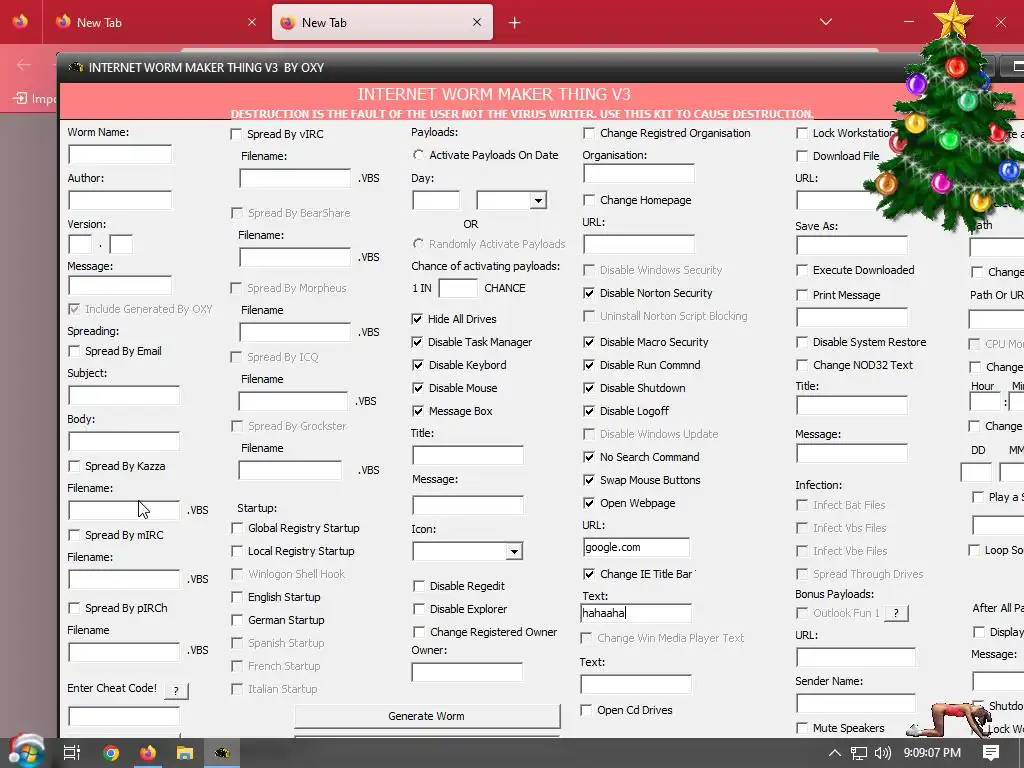Click the Generate Worm button
This screenshot has height=768, width=1024.
(426, 716)
